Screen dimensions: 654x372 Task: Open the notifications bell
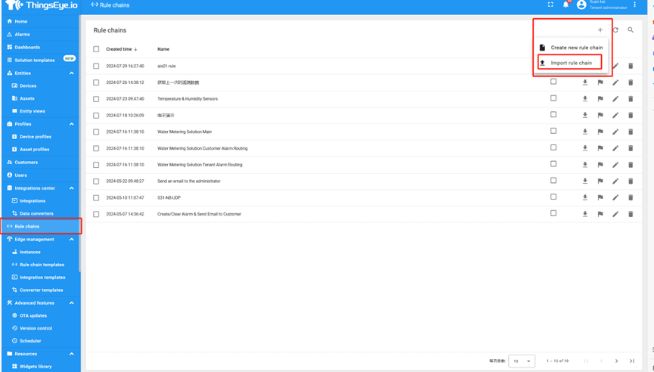[566, 5]
